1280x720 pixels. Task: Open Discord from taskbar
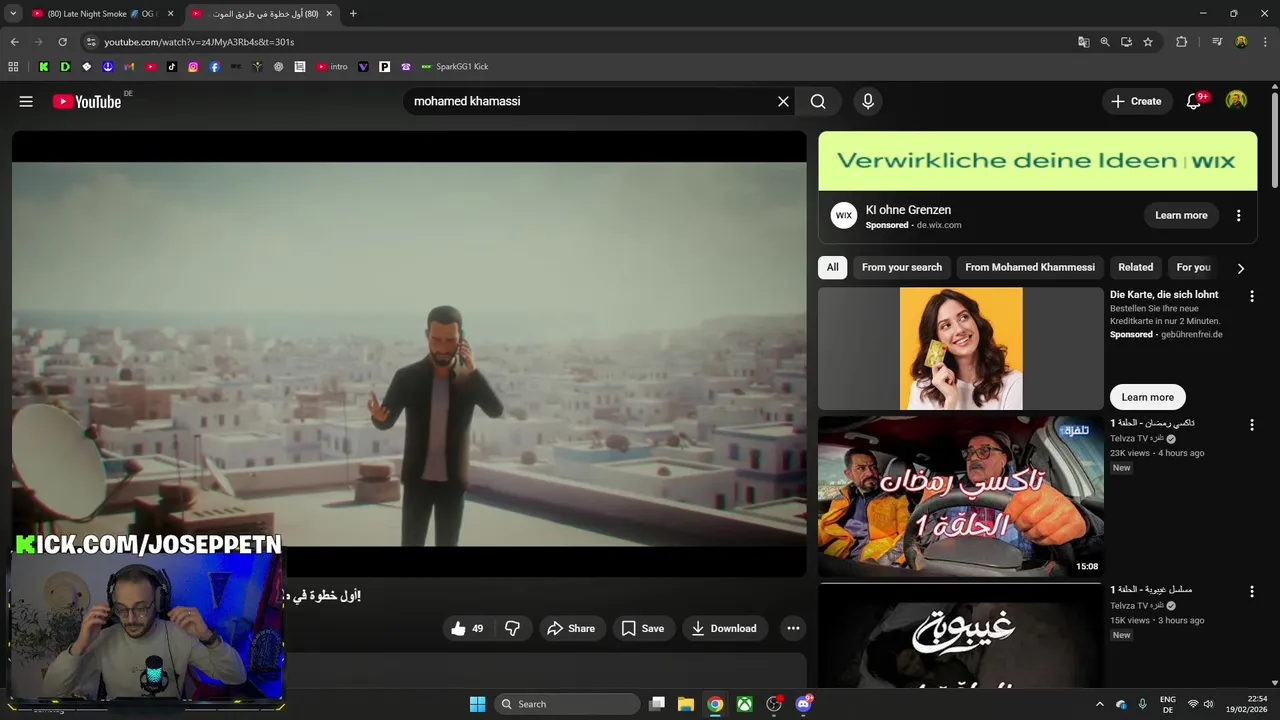coord(803,704)
